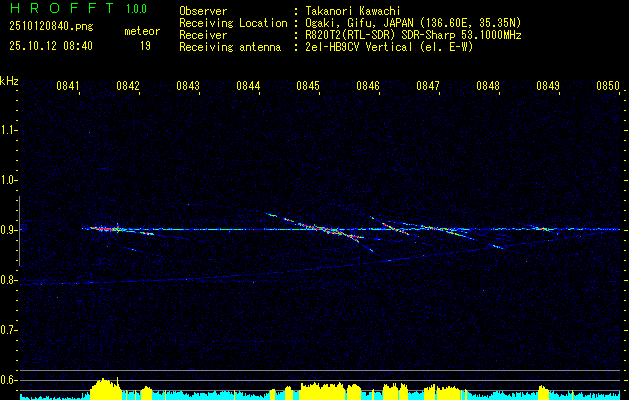
Task: Click the observer name Takanori Kawachi
Action: (x=353, y=11)
